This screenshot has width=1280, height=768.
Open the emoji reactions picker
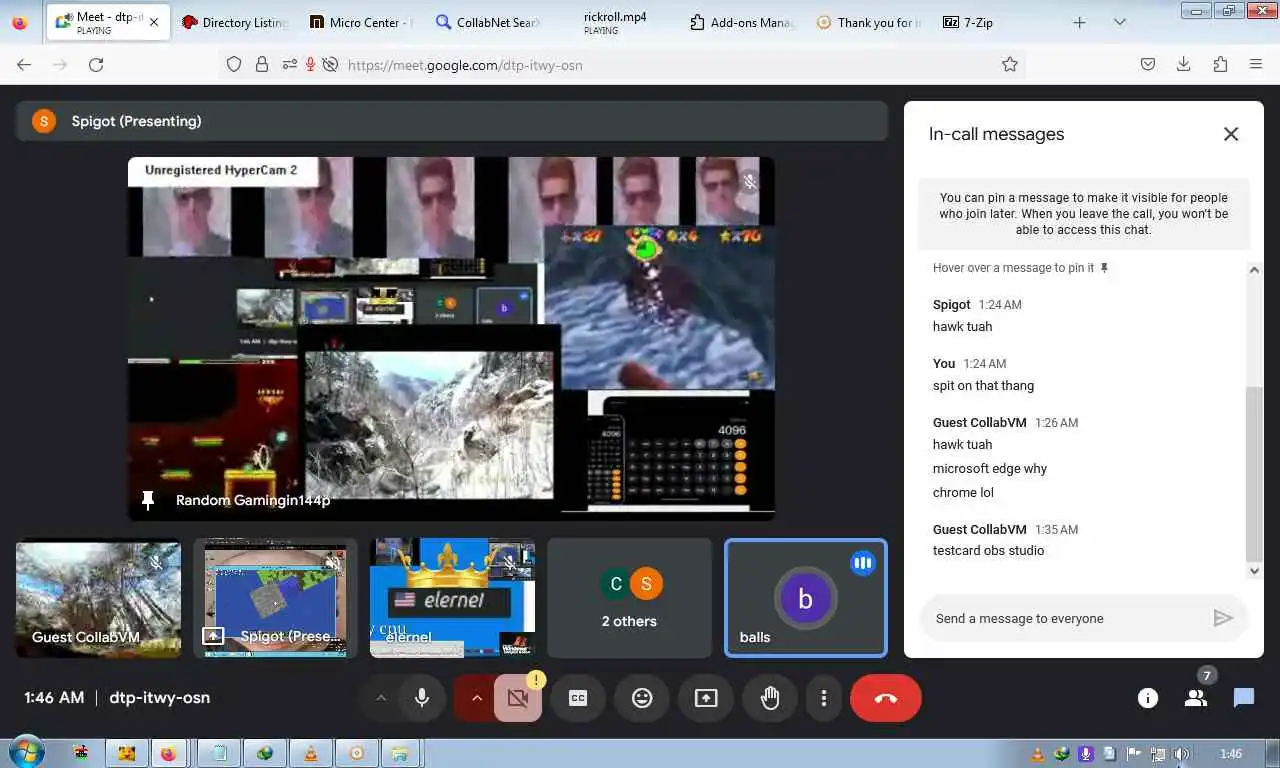[x=642, y=698]
